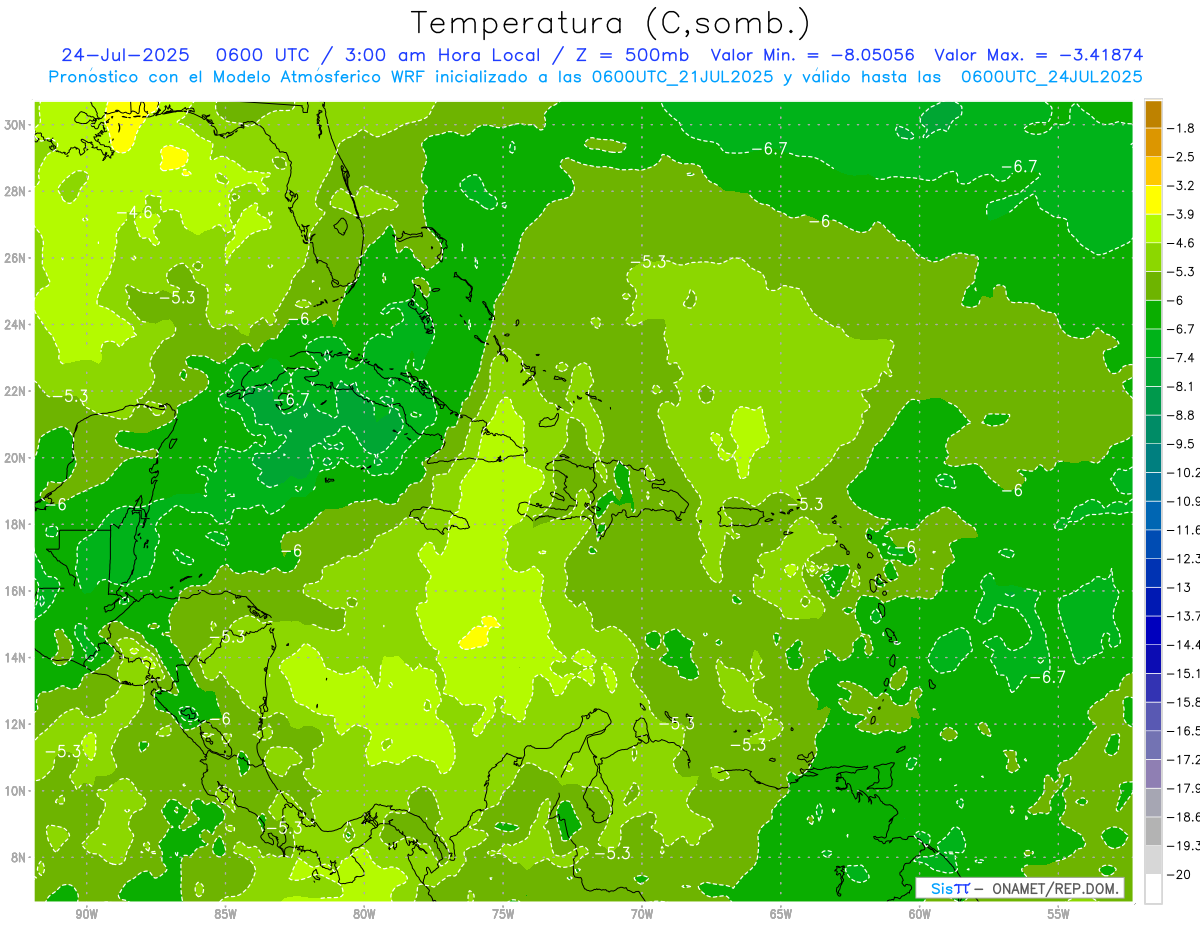Click the '16N' latitude axis label
Screen dimensions: 1200x927
click(x=15, y=591)
